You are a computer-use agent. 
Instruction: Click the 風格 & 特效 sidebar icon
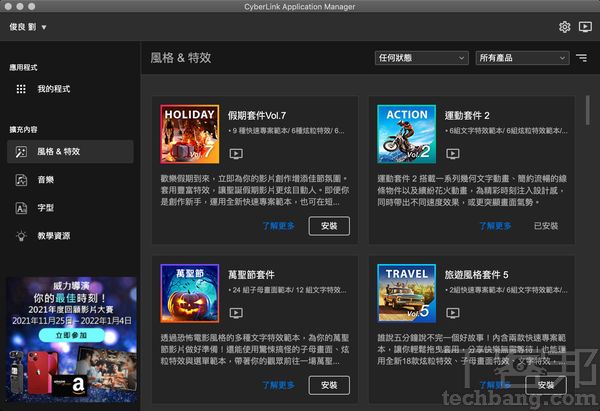click(21, 152)
